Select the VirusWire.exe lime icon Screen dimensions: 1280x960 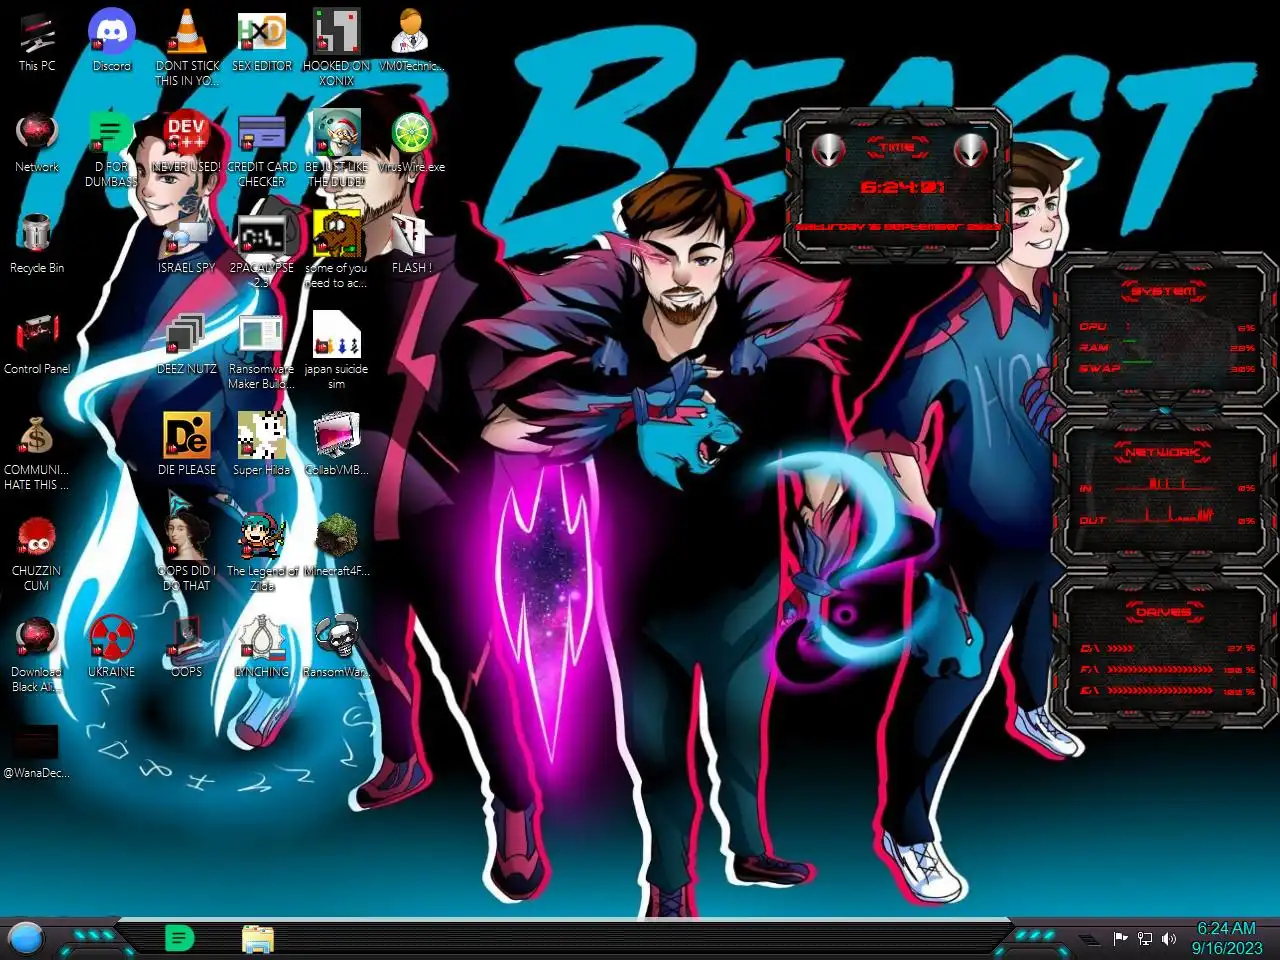[411, 143]
